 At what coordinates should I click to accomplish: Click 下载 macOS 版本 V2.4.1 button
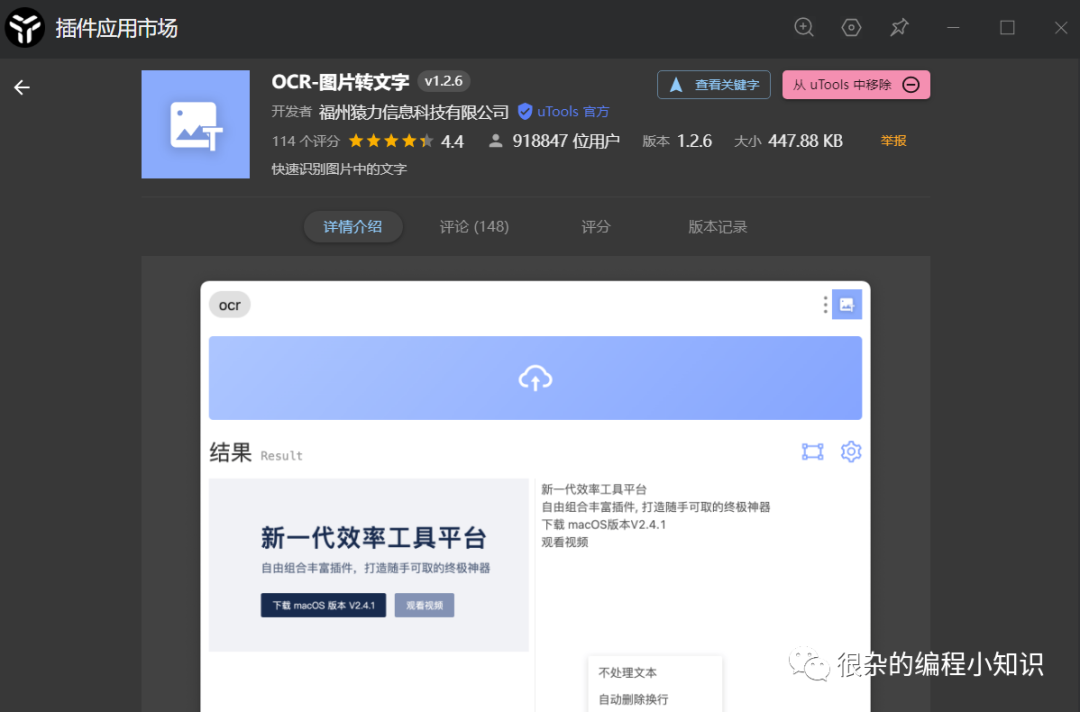pos(323,605)
